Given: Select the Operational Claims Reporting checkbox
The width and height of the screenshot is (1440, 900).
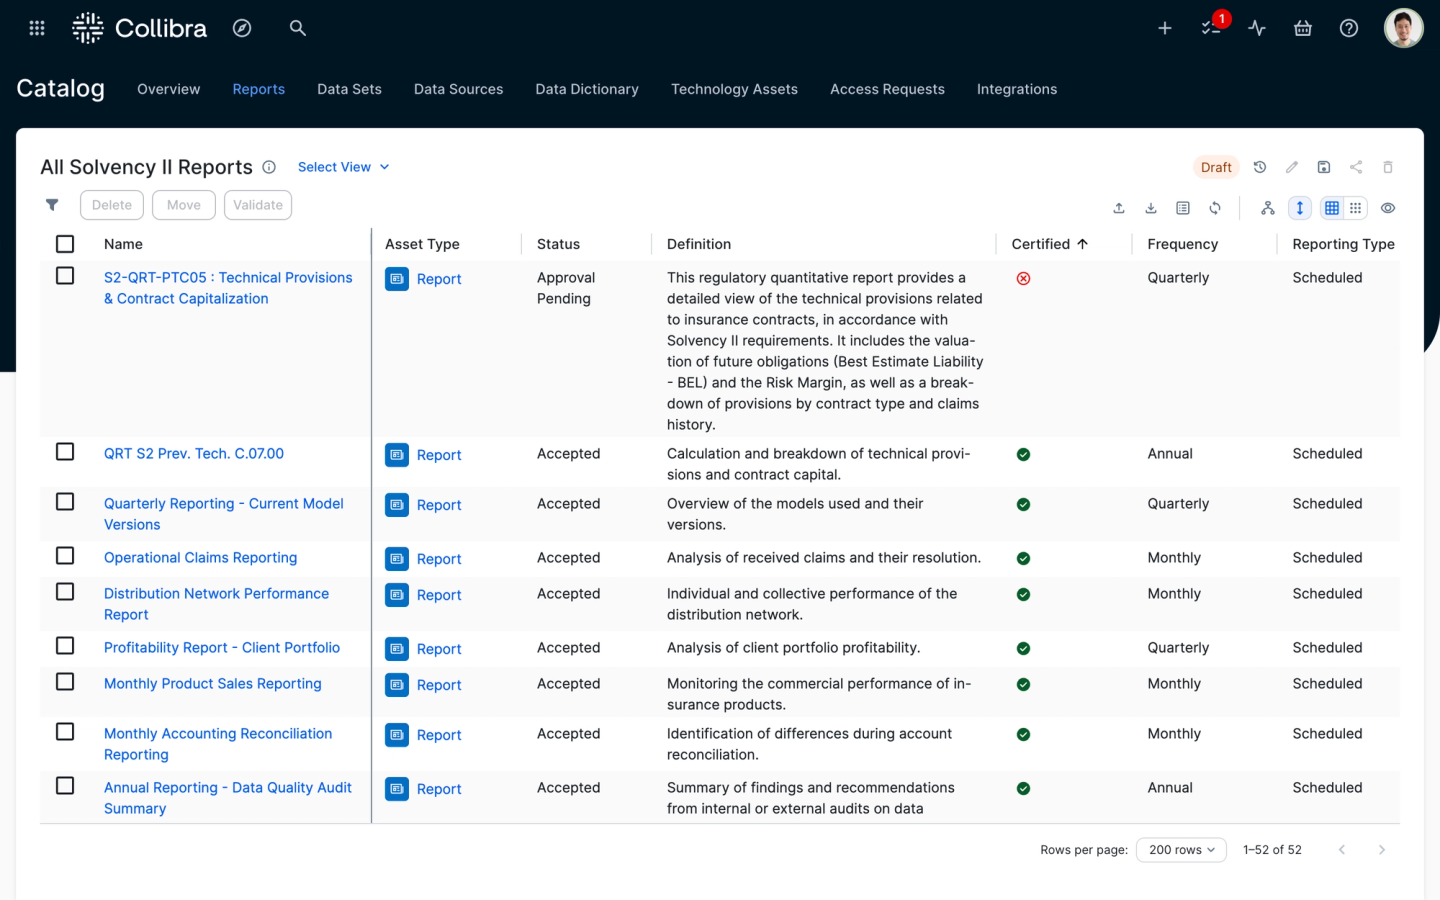Looking at the screenshot, I should tap(65, 556).
